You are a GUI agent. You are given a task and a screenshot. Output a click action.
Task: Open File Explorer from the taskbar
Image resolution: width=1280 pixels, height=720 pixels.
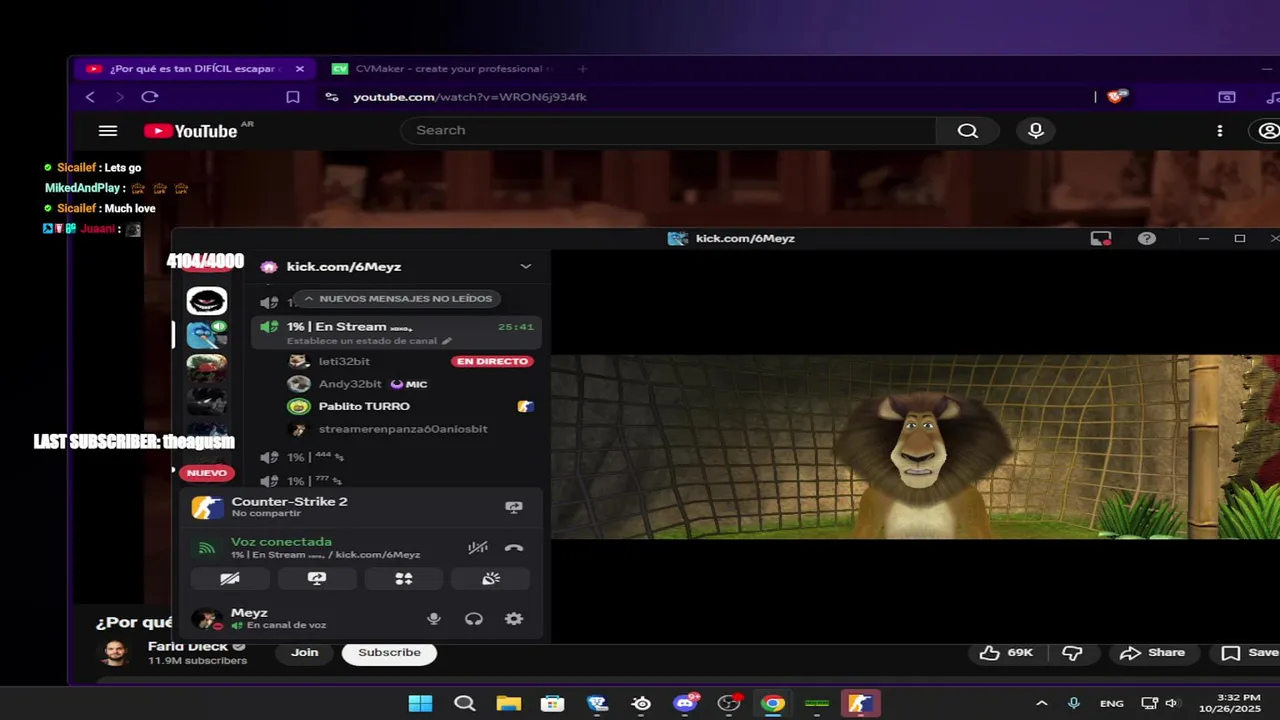[x=509, y=703]
